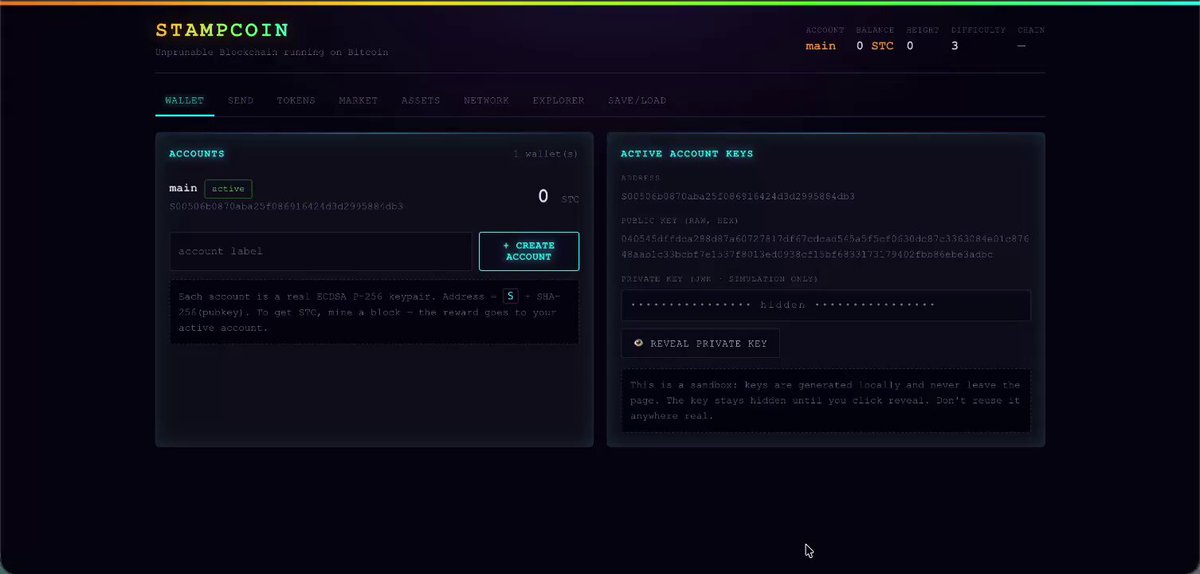Click the Active Account Keys heading
The width and height of the screenshot is (1200, 574).
pyautogui.click(x=687, y=154)
